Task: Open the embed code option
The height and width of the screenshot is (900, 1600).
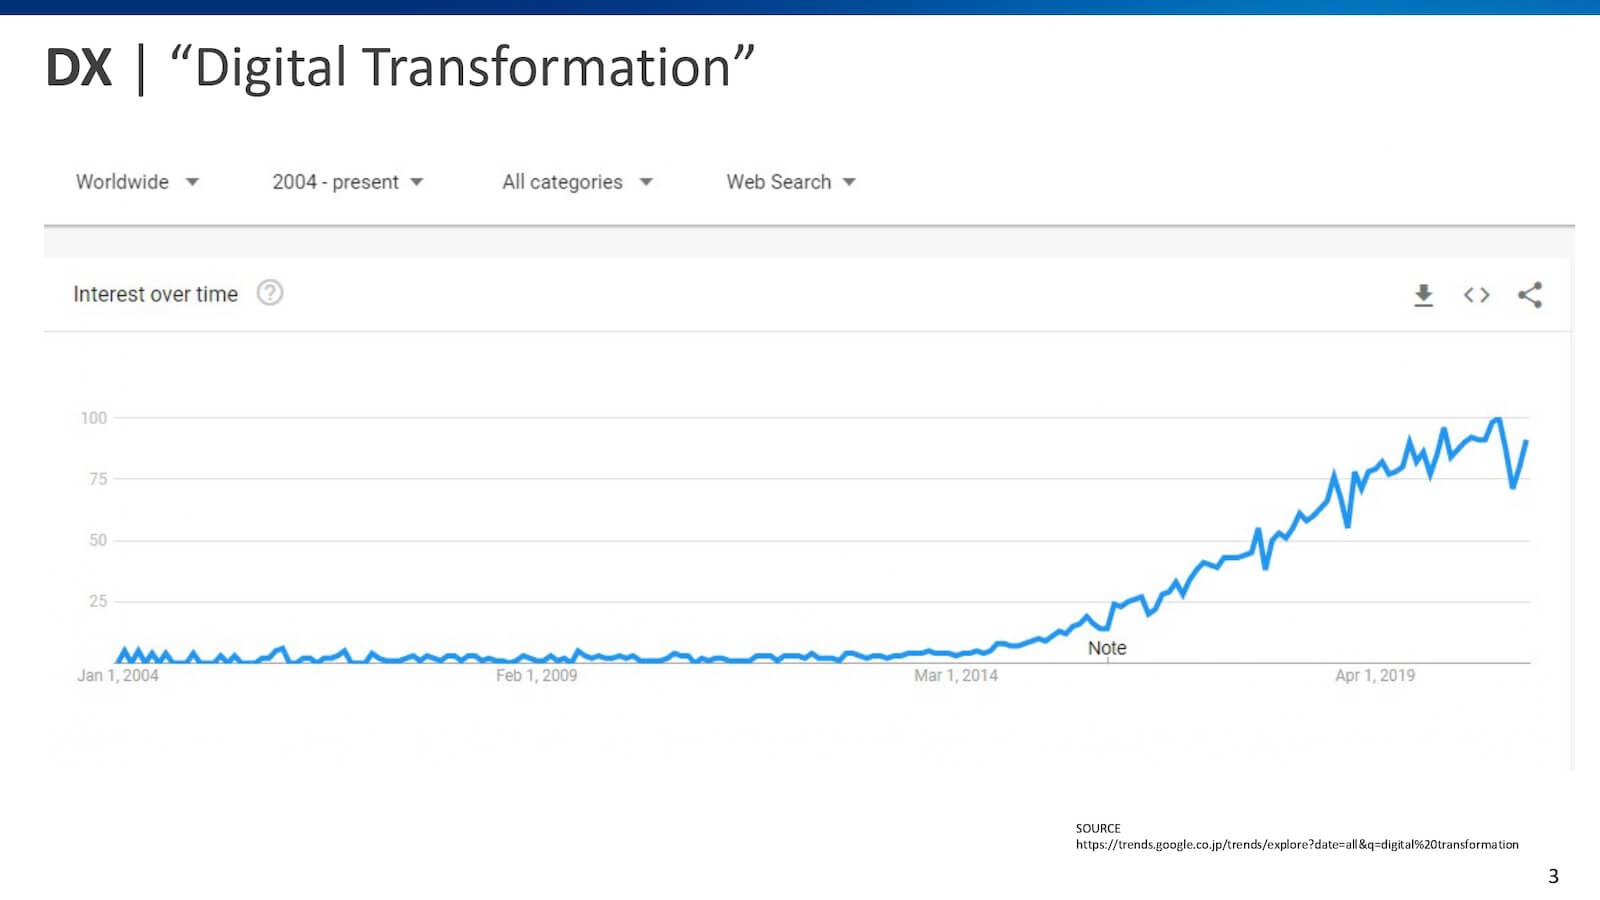Action: (x=1476, y=295)
